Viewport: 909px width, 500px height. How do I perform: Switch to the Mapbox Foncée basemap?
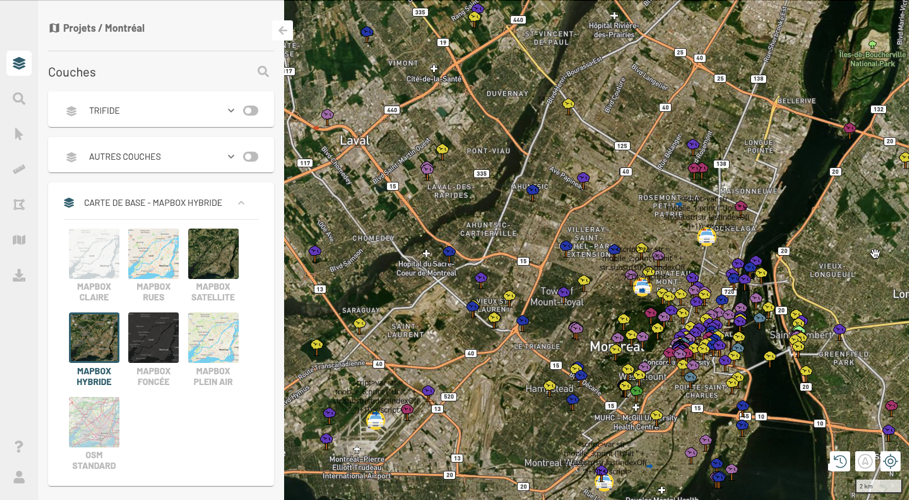[x=153, y=338]
